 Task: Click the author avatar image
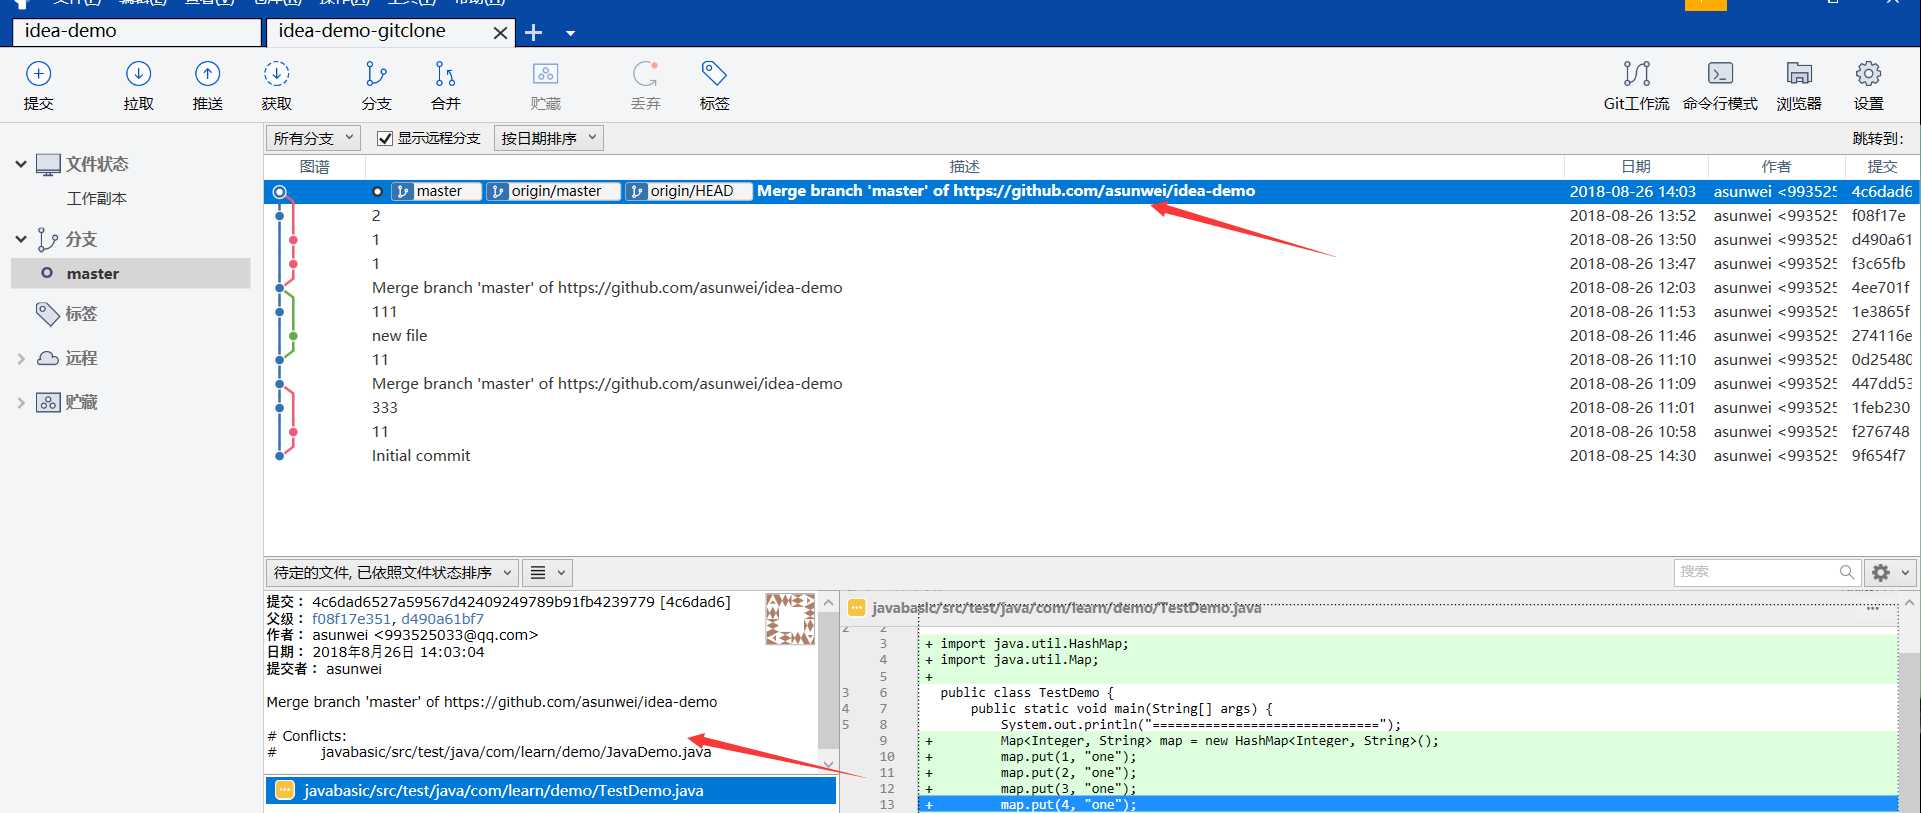tap(790, 619)
